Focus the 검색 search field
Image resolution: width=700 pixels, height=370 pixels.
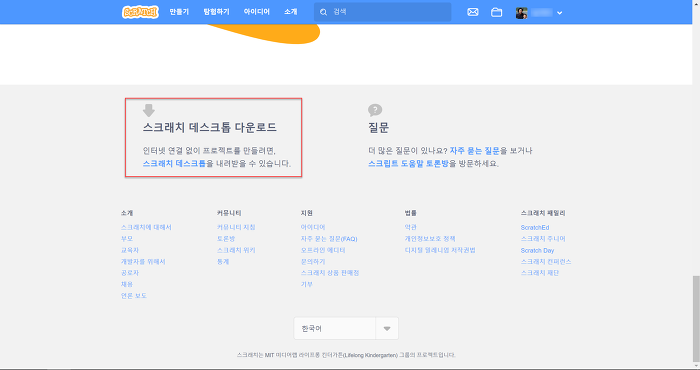click(x=383, y=12)
